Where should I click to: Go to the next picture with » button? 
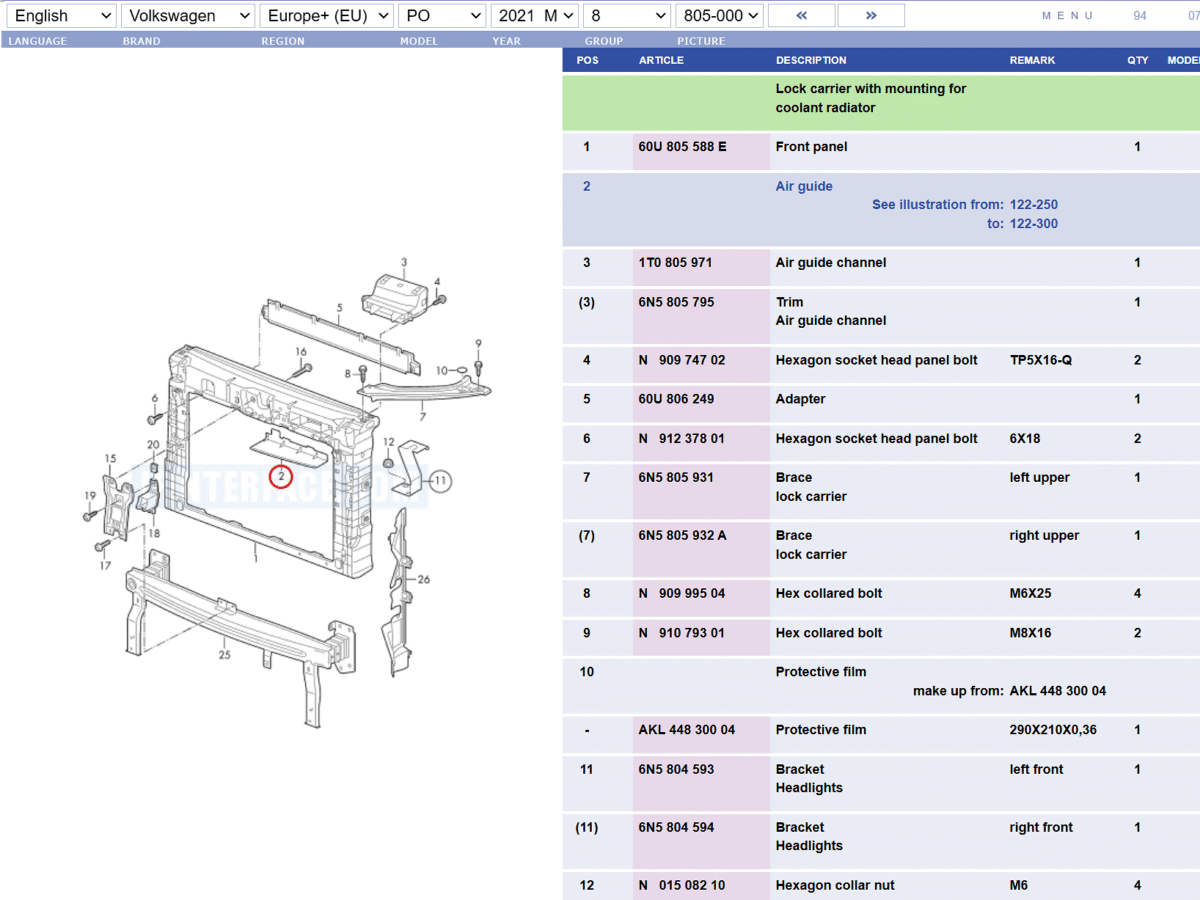[x=871, y=16]
